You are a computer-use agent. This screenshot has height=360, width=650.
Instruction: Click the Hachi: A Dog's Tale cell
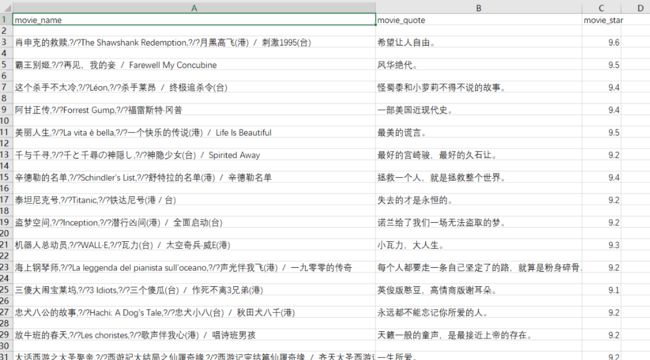pyautogui.click(x=194, y=312)
